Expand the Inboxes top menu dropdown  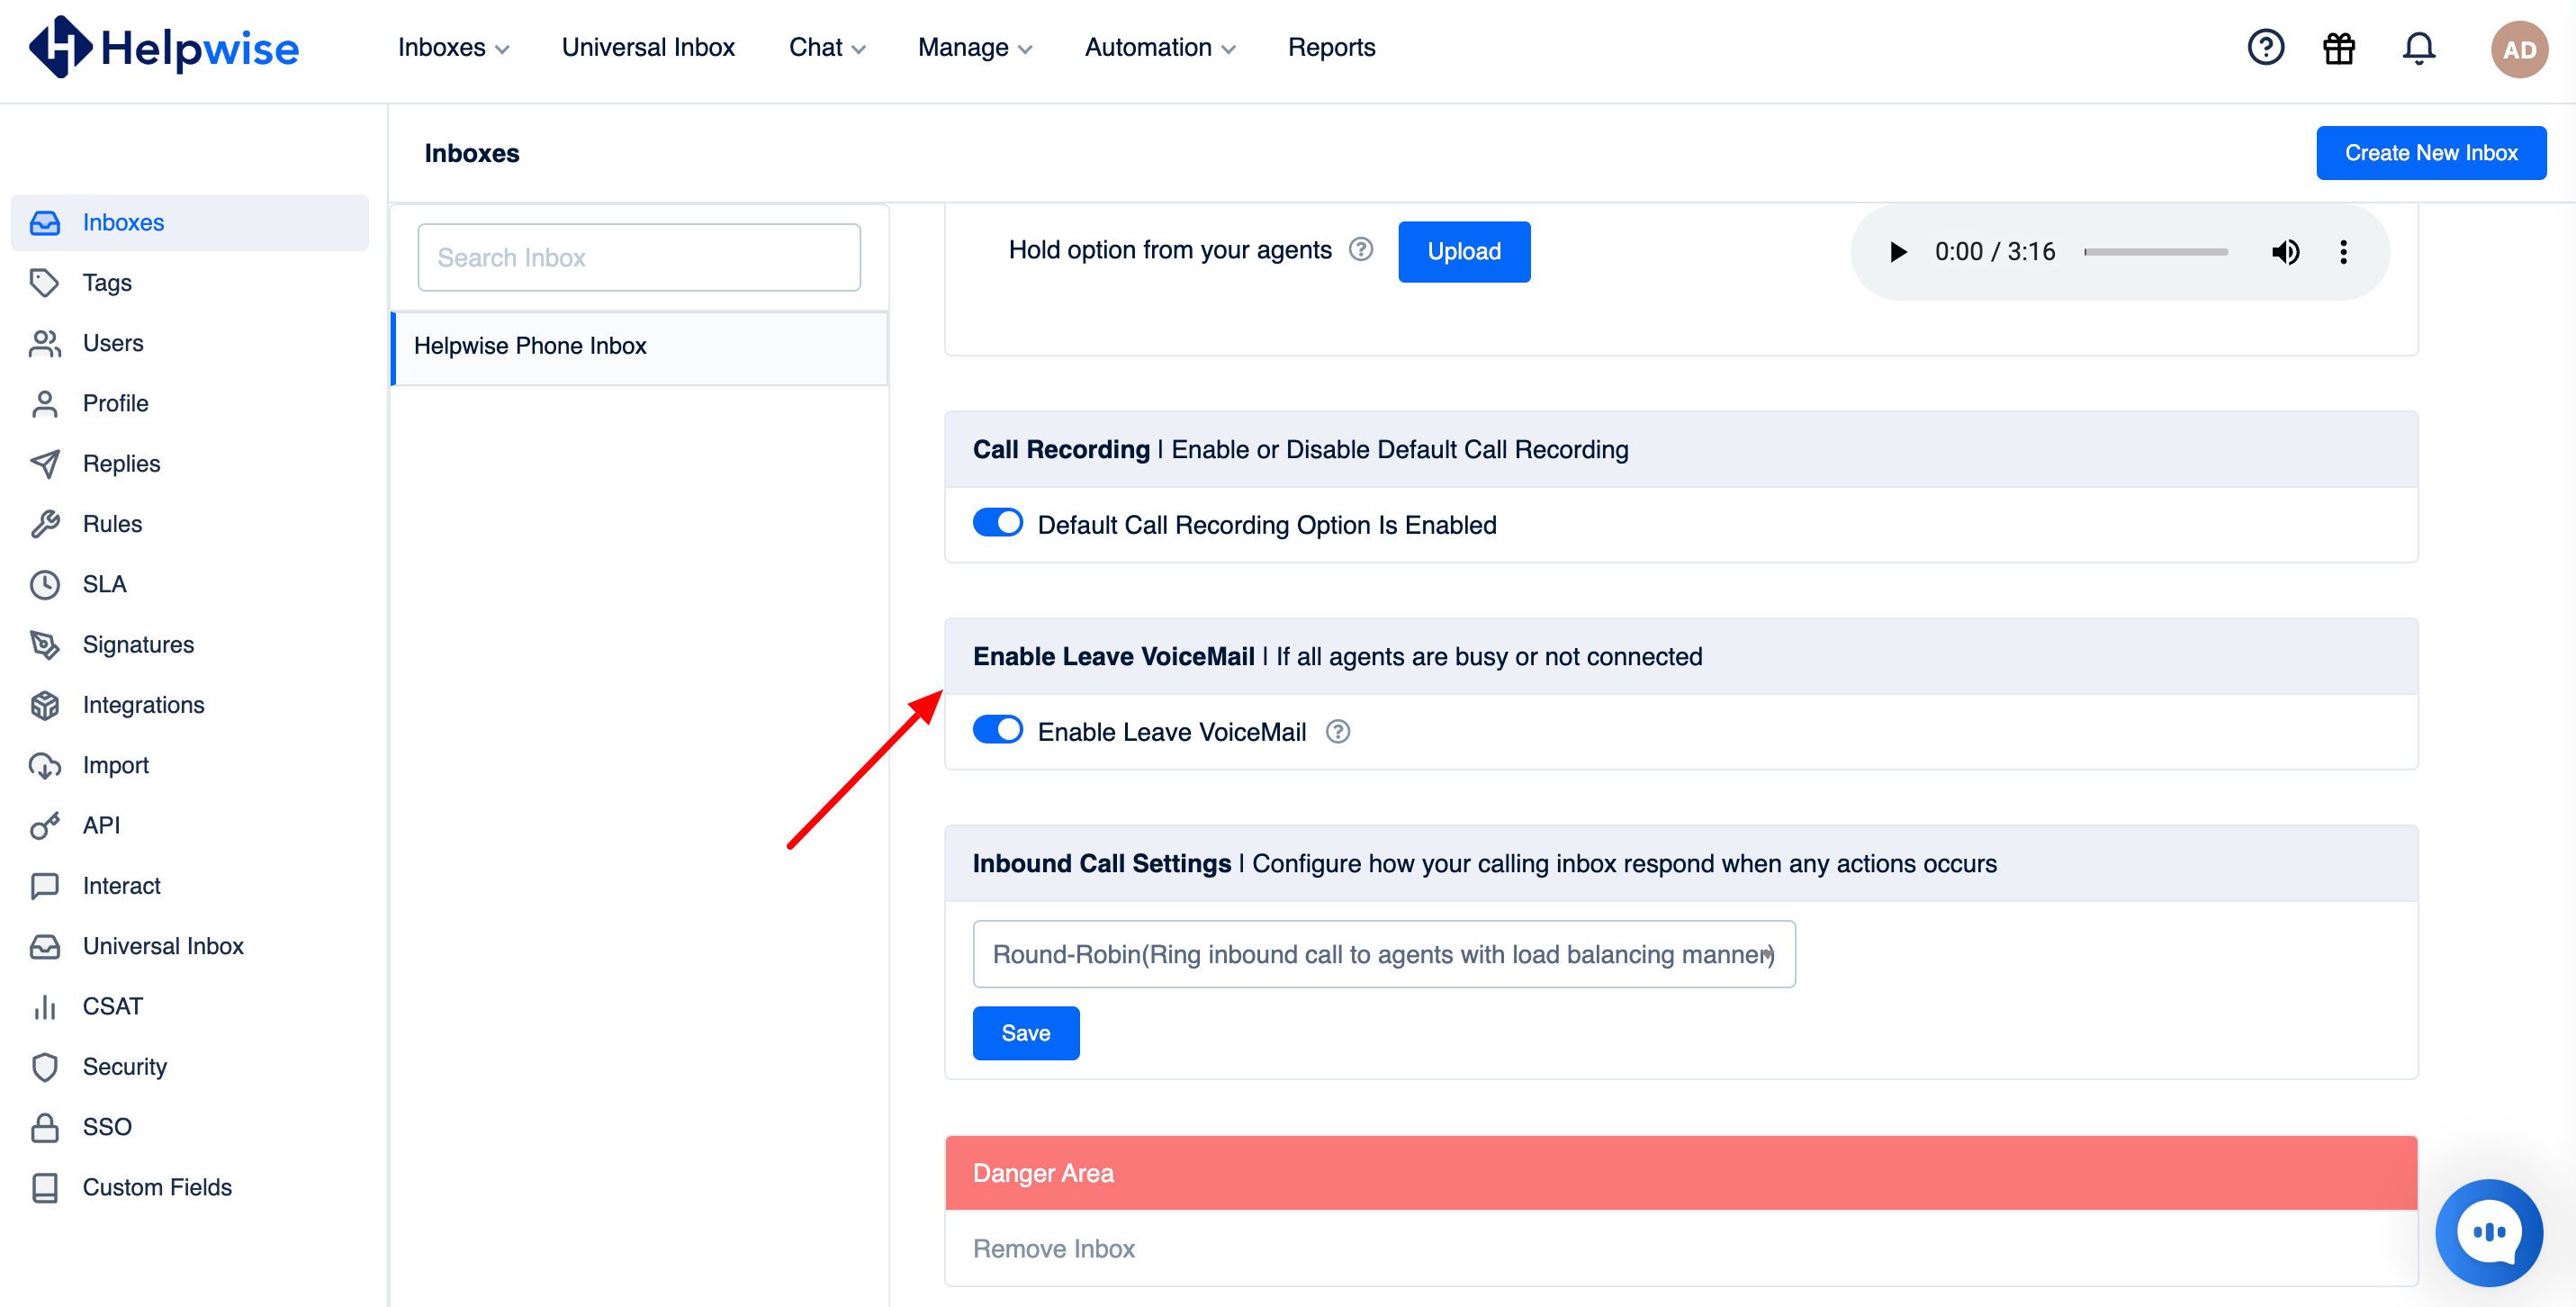coord(453,47)
